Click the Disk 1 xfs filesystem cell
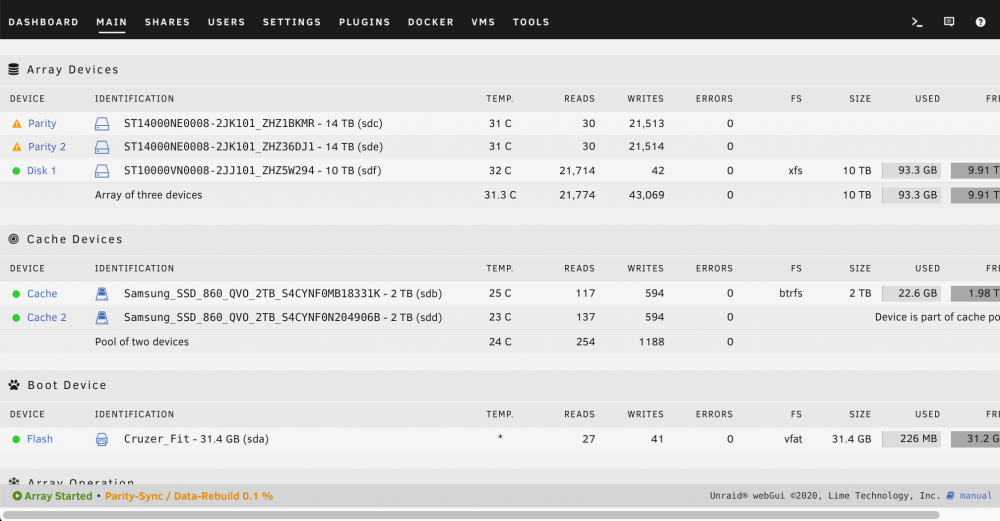 pos(795,170)
